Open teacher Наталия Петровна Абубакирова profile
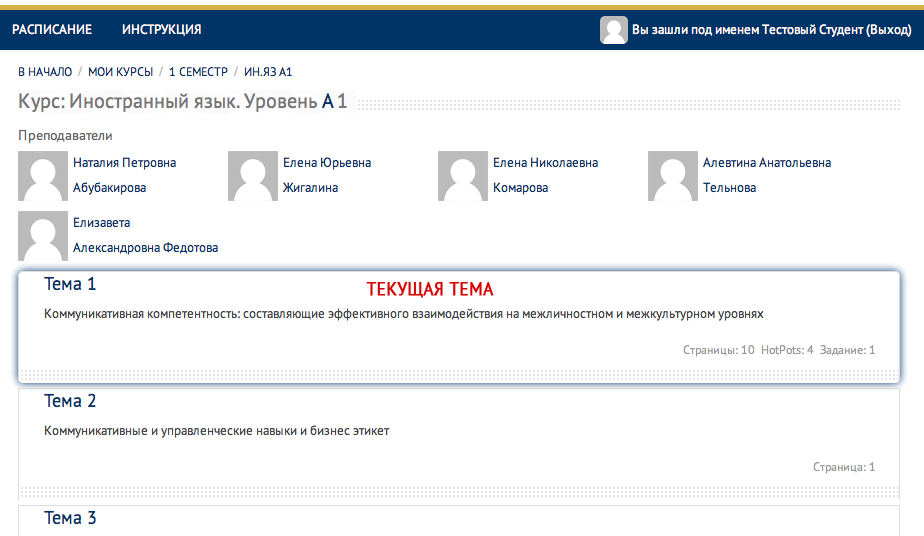This screenshot has width=924, height=536. [x=124, y=175]
